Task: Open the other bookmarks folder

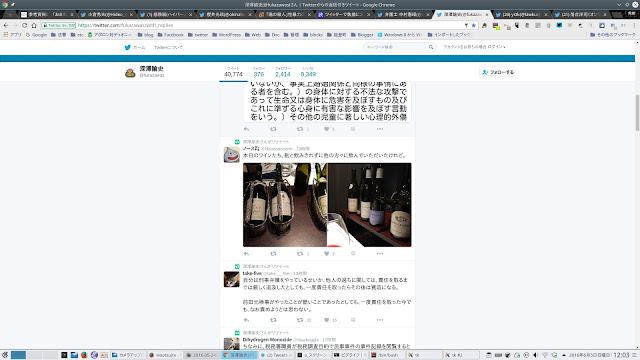Action: pyautogui.click(x=613, y=35)
